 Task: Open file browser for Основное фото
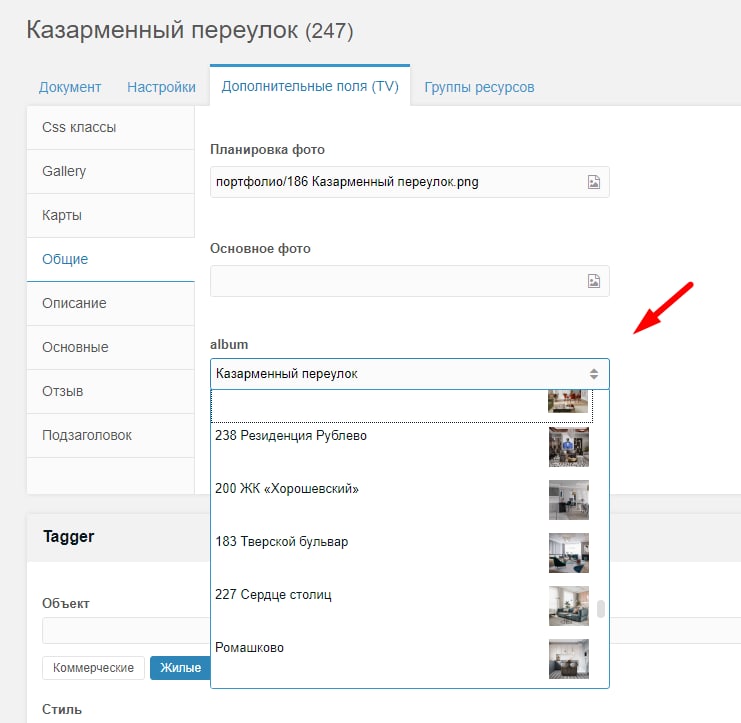coord(594,281)
